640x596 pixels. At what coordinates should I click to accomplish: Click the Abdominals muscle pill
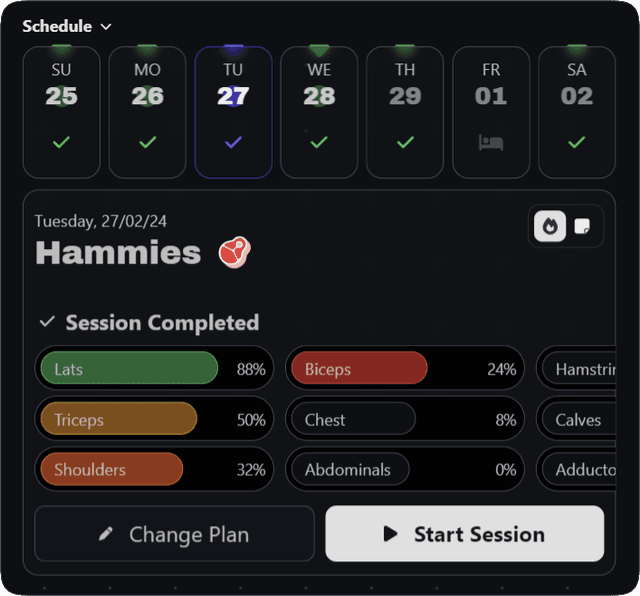point(404,469)
